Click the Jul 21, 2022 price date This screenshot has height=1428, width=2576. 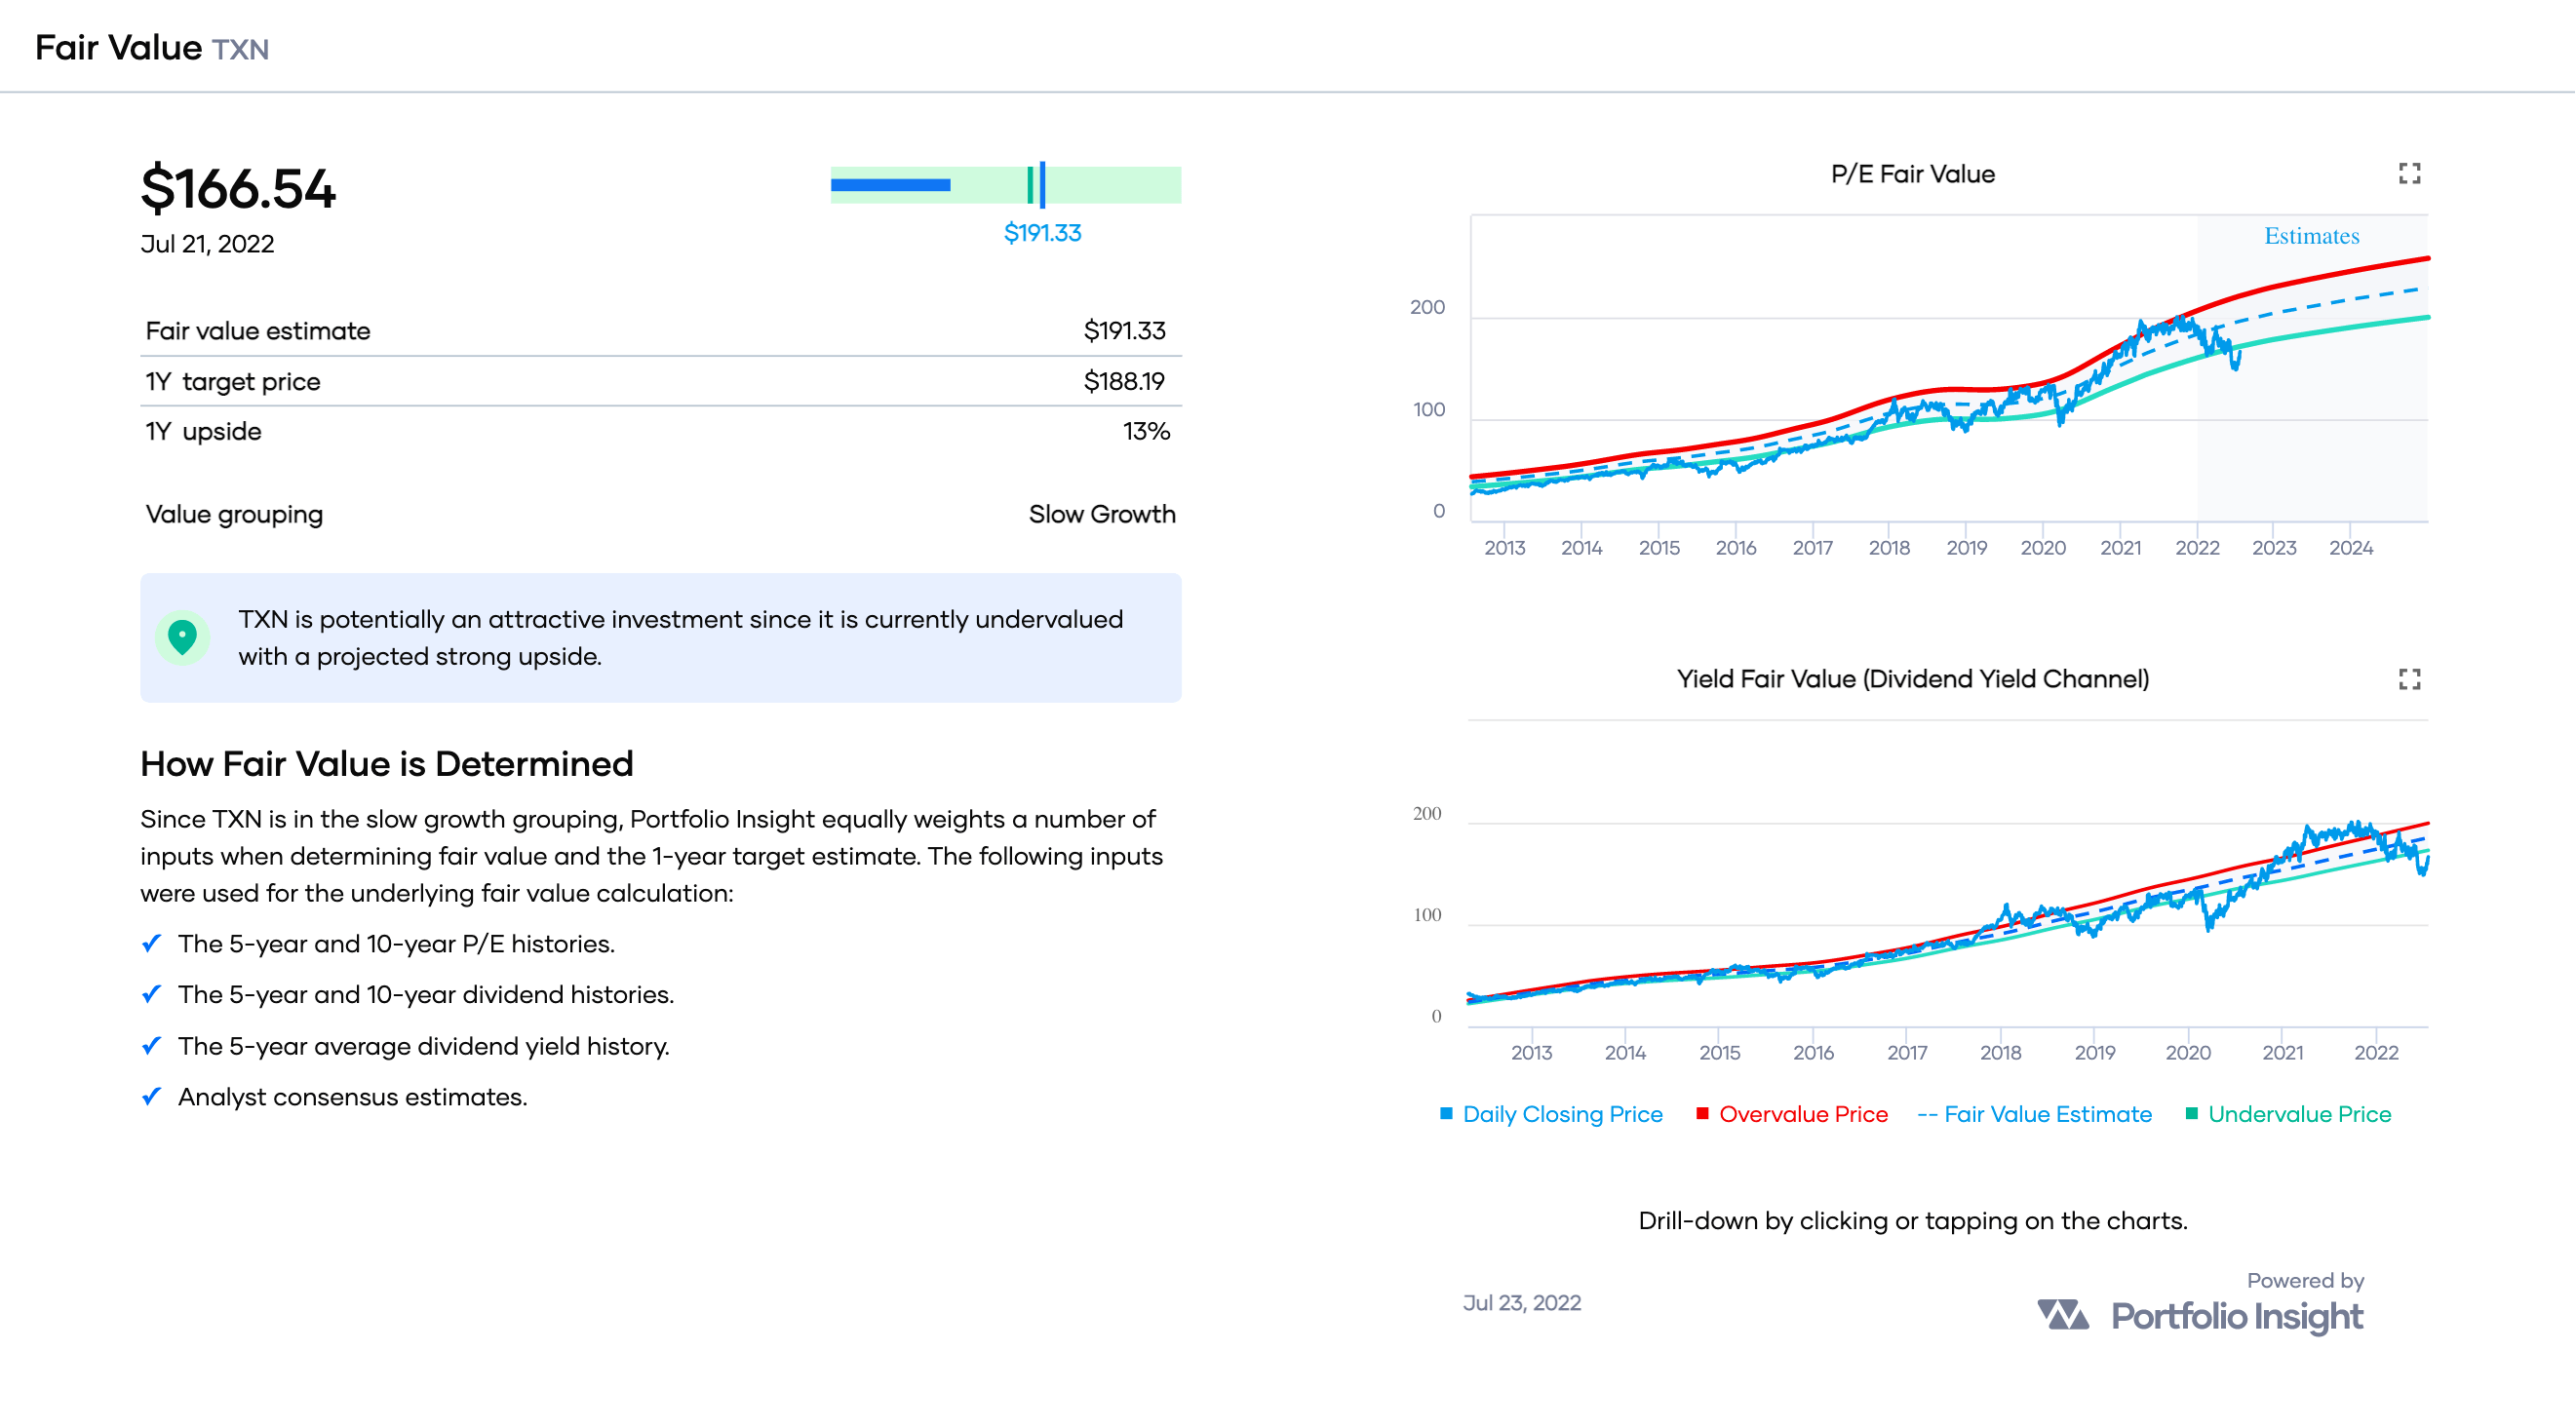[207, 244]
